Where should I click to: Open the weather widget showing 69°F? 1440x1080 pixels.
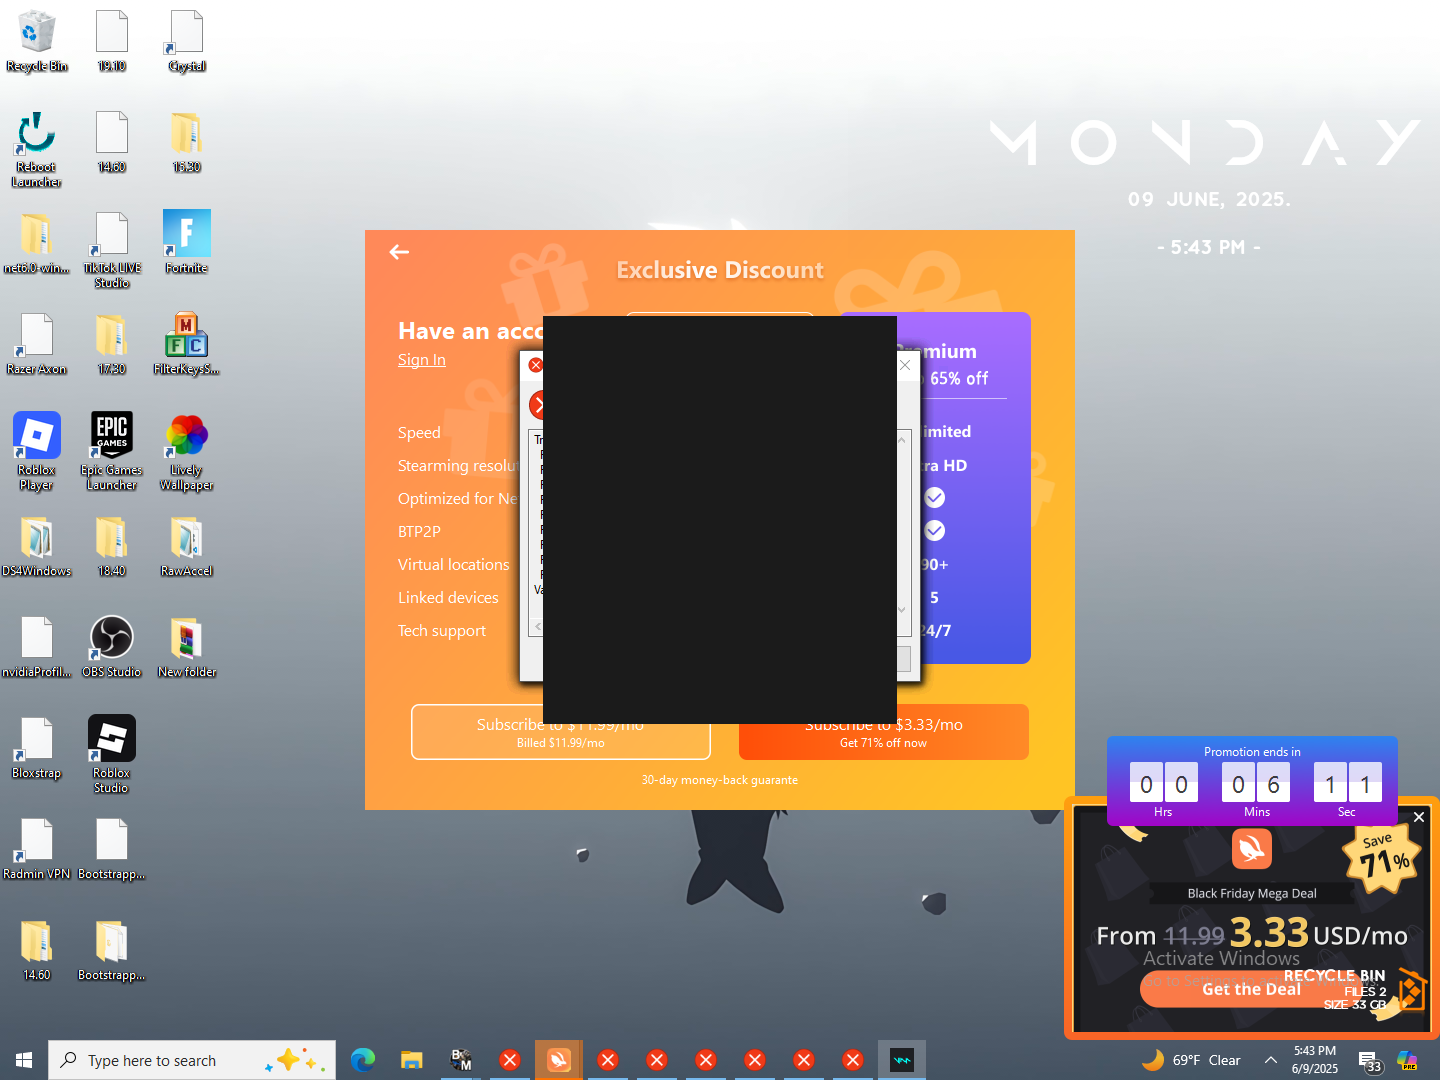[1191, 1060]
